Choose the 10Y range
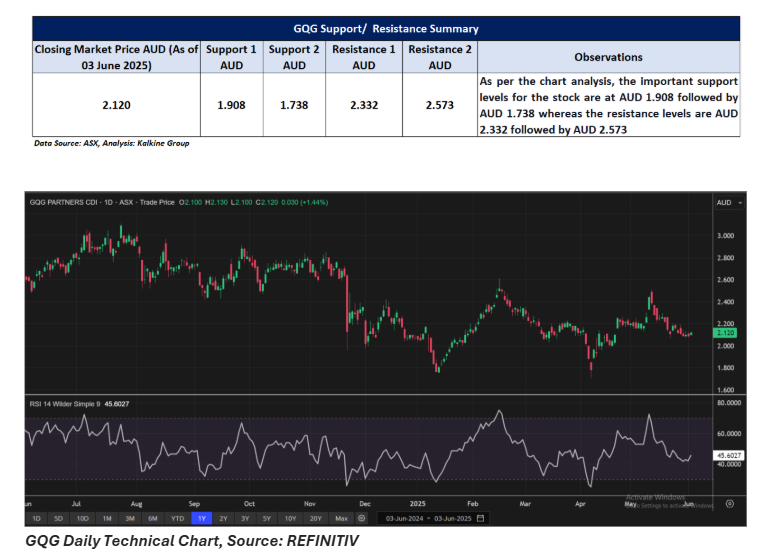764x555 pixels. (x=291, y=518)
